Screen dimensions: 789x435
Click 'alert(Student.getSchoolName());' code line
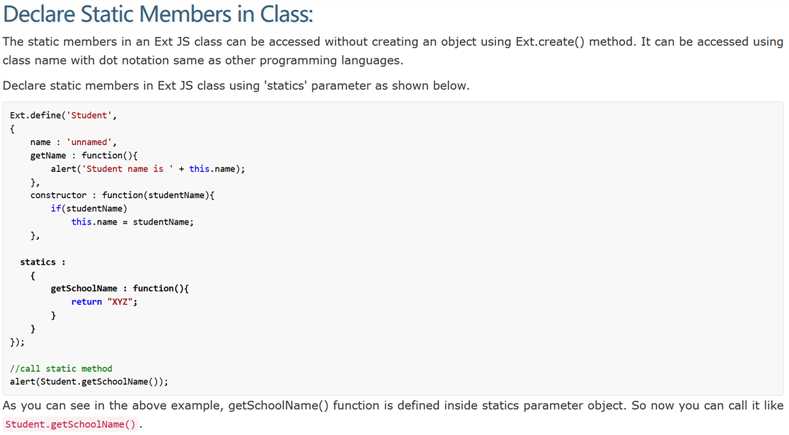89,382
